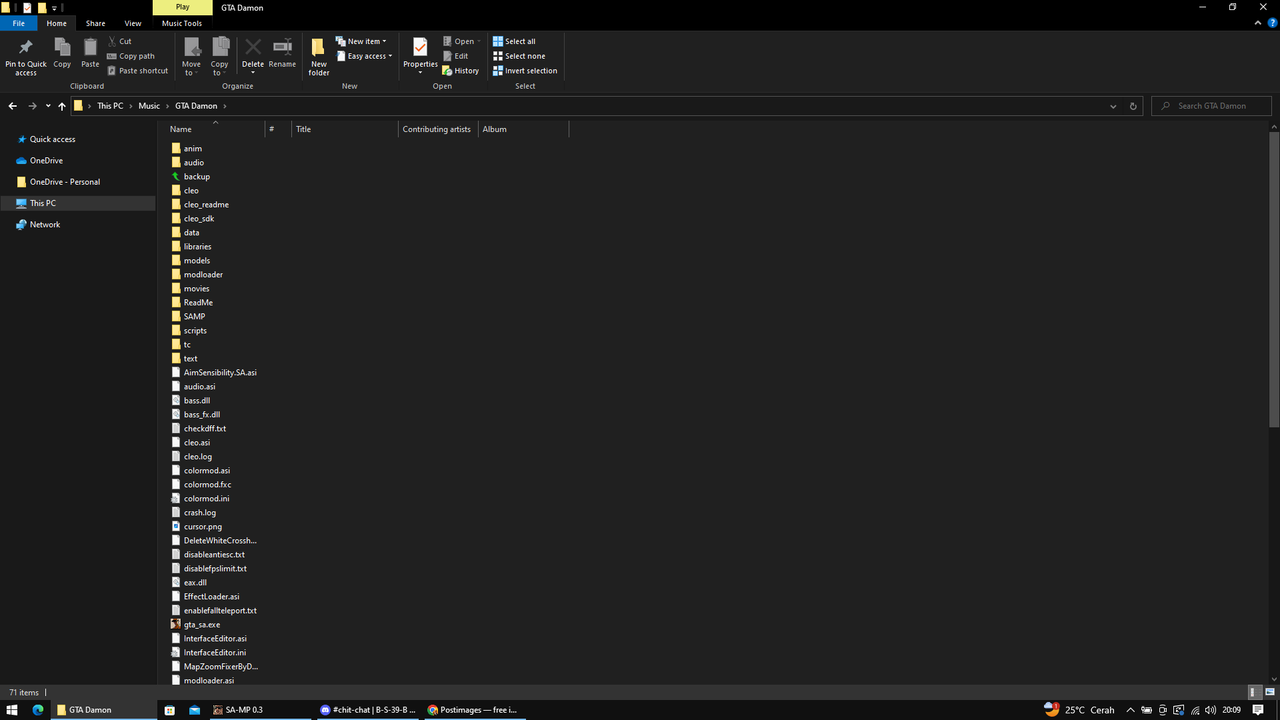Click Edit in the Open group

(455, 56)
